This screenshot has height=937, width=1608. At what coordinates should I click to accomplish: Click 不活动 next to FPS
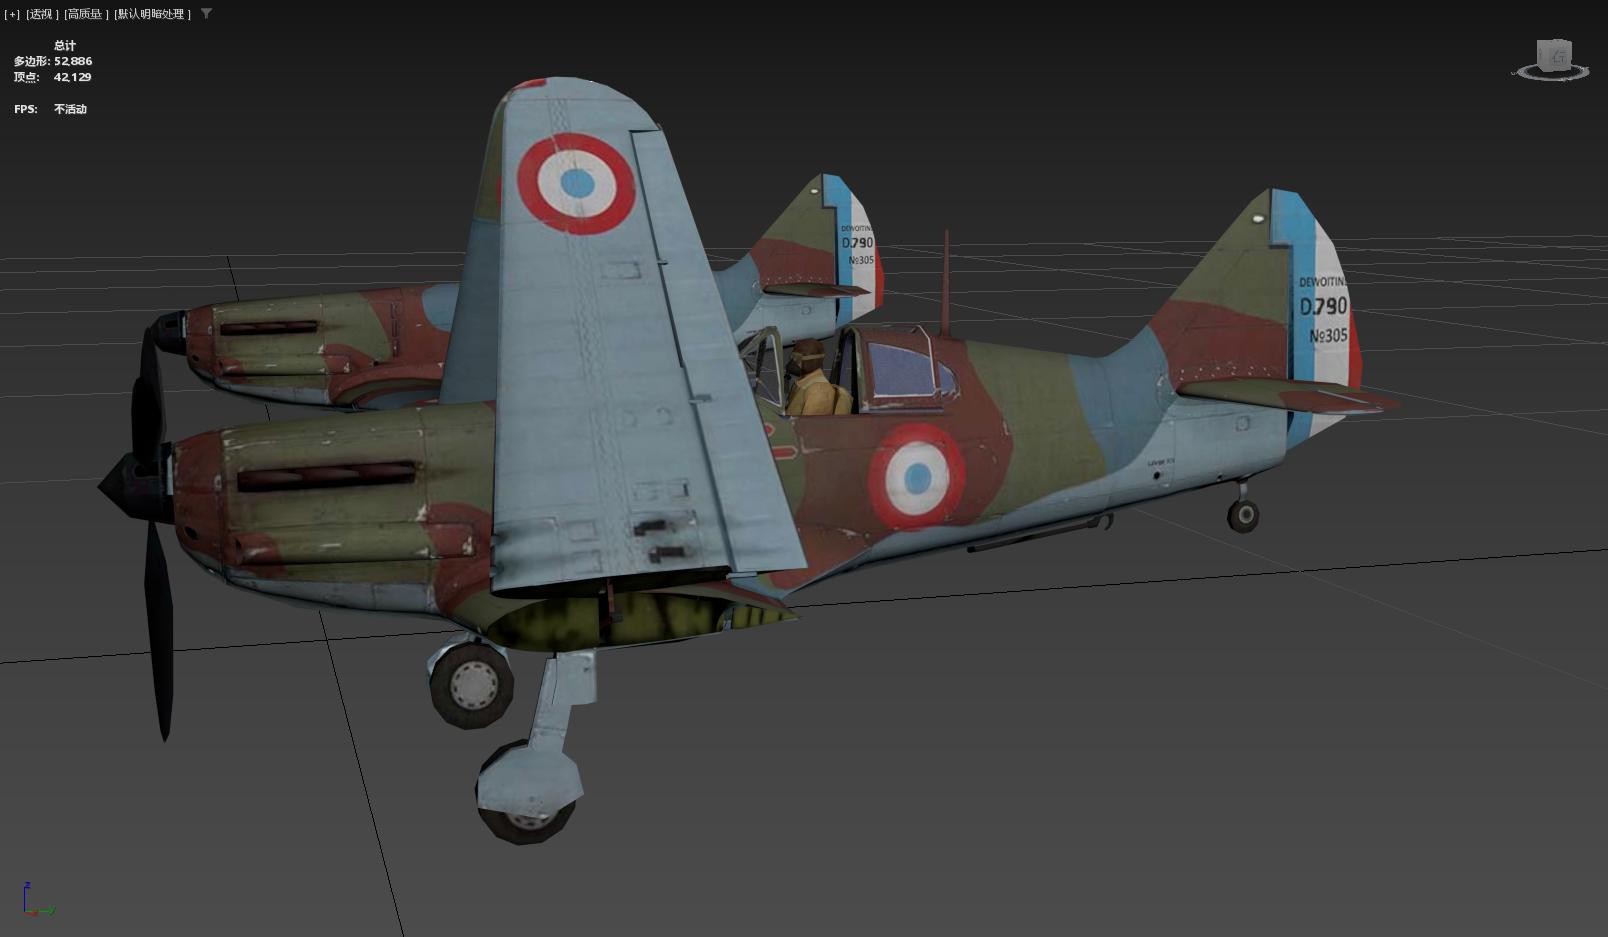(x=68, y=108)
